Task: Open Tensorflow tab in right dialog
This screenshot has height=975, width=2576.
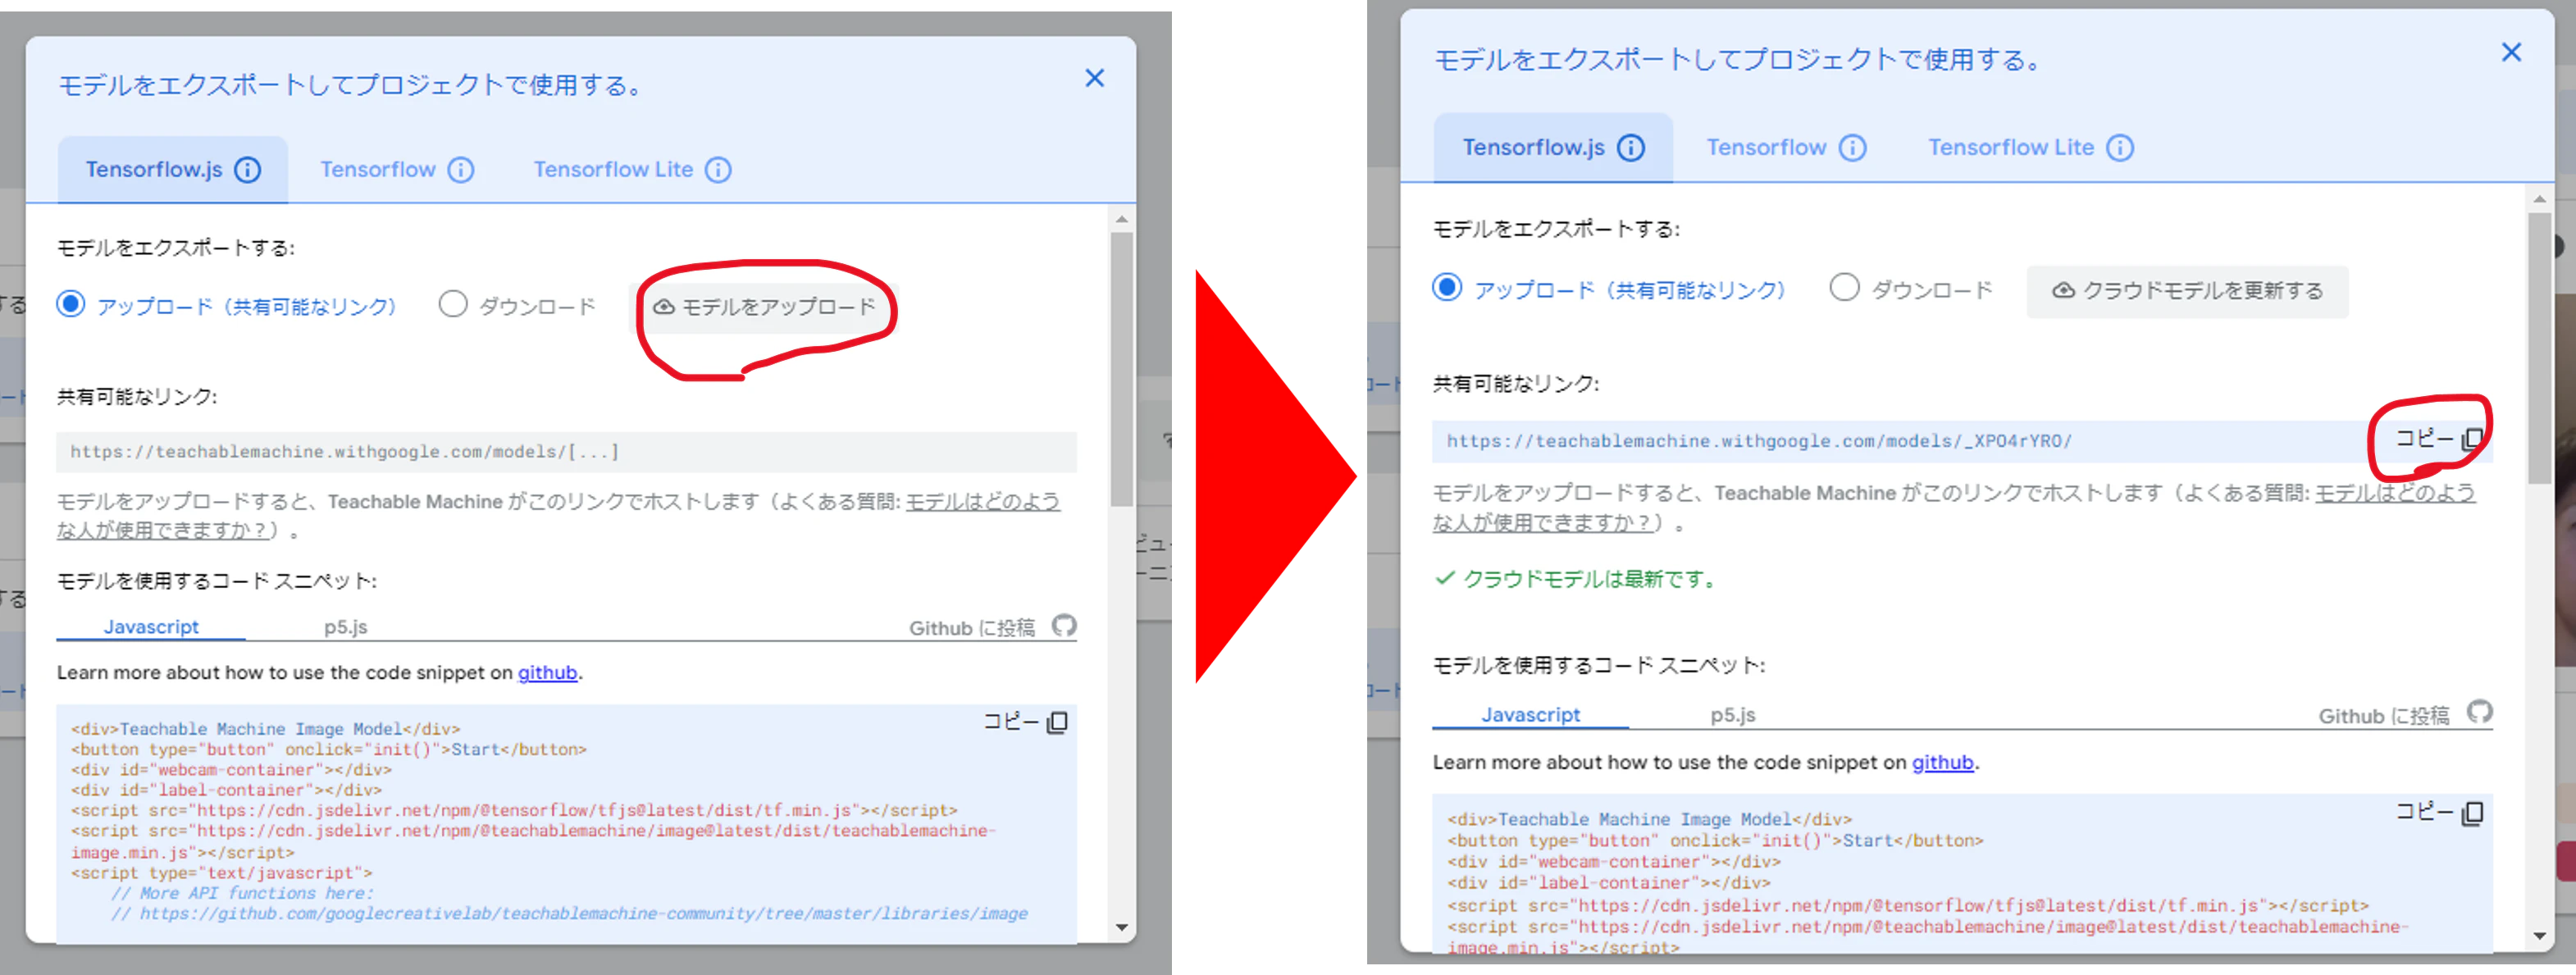Action: click(1786, 148)
